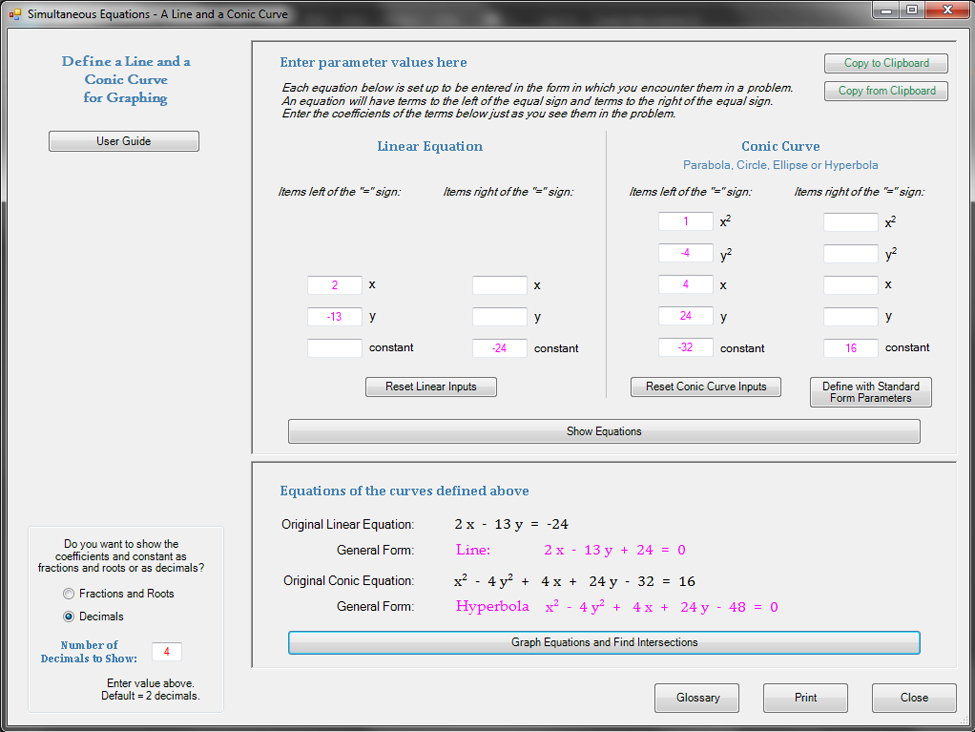Image resolution: width=975 pixels, height=732 pixels.
Task: Open Define with Standard Form Parameters
Action: point(870,392)
